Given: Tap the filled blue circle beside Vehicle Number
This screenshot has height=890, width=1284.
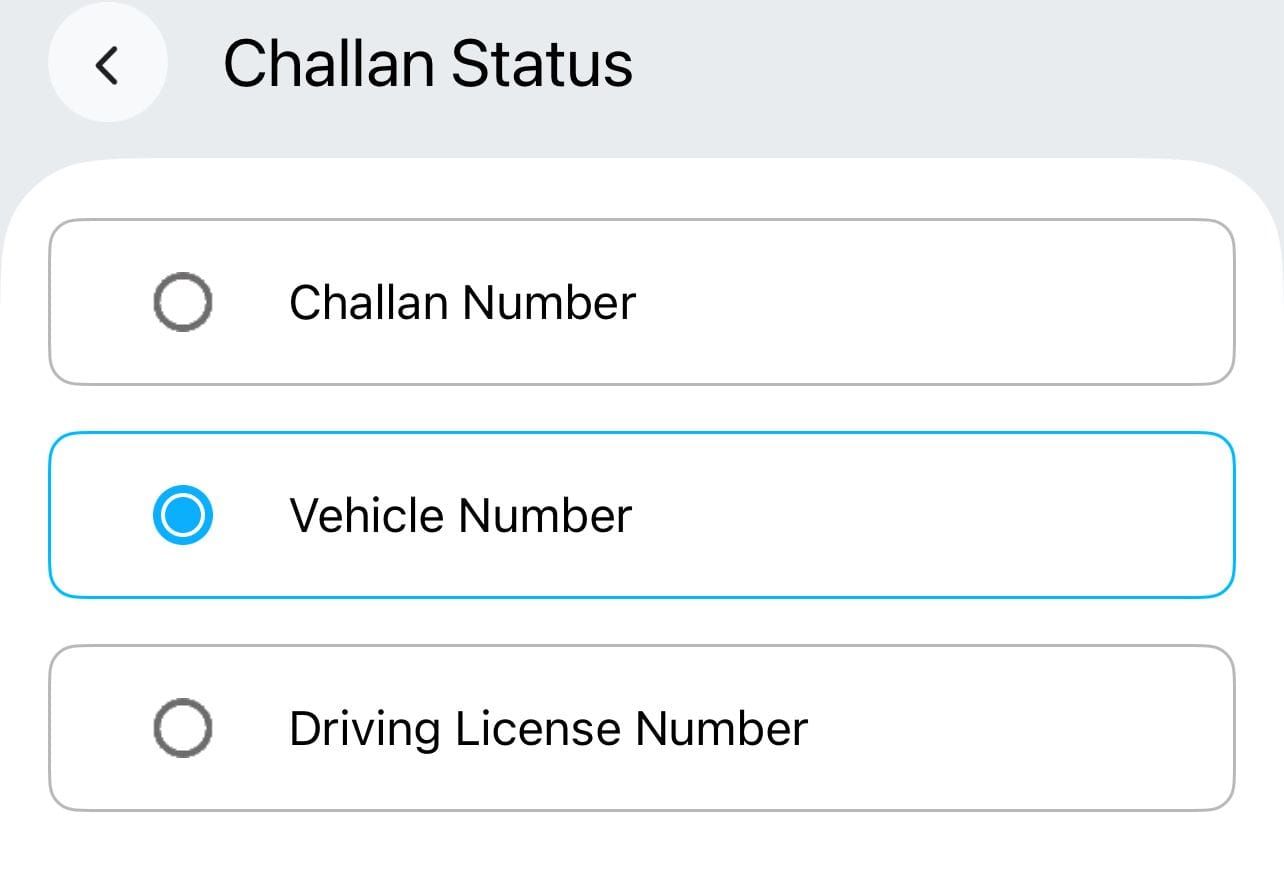Looking at the screenshot, I should coord(181,515).
